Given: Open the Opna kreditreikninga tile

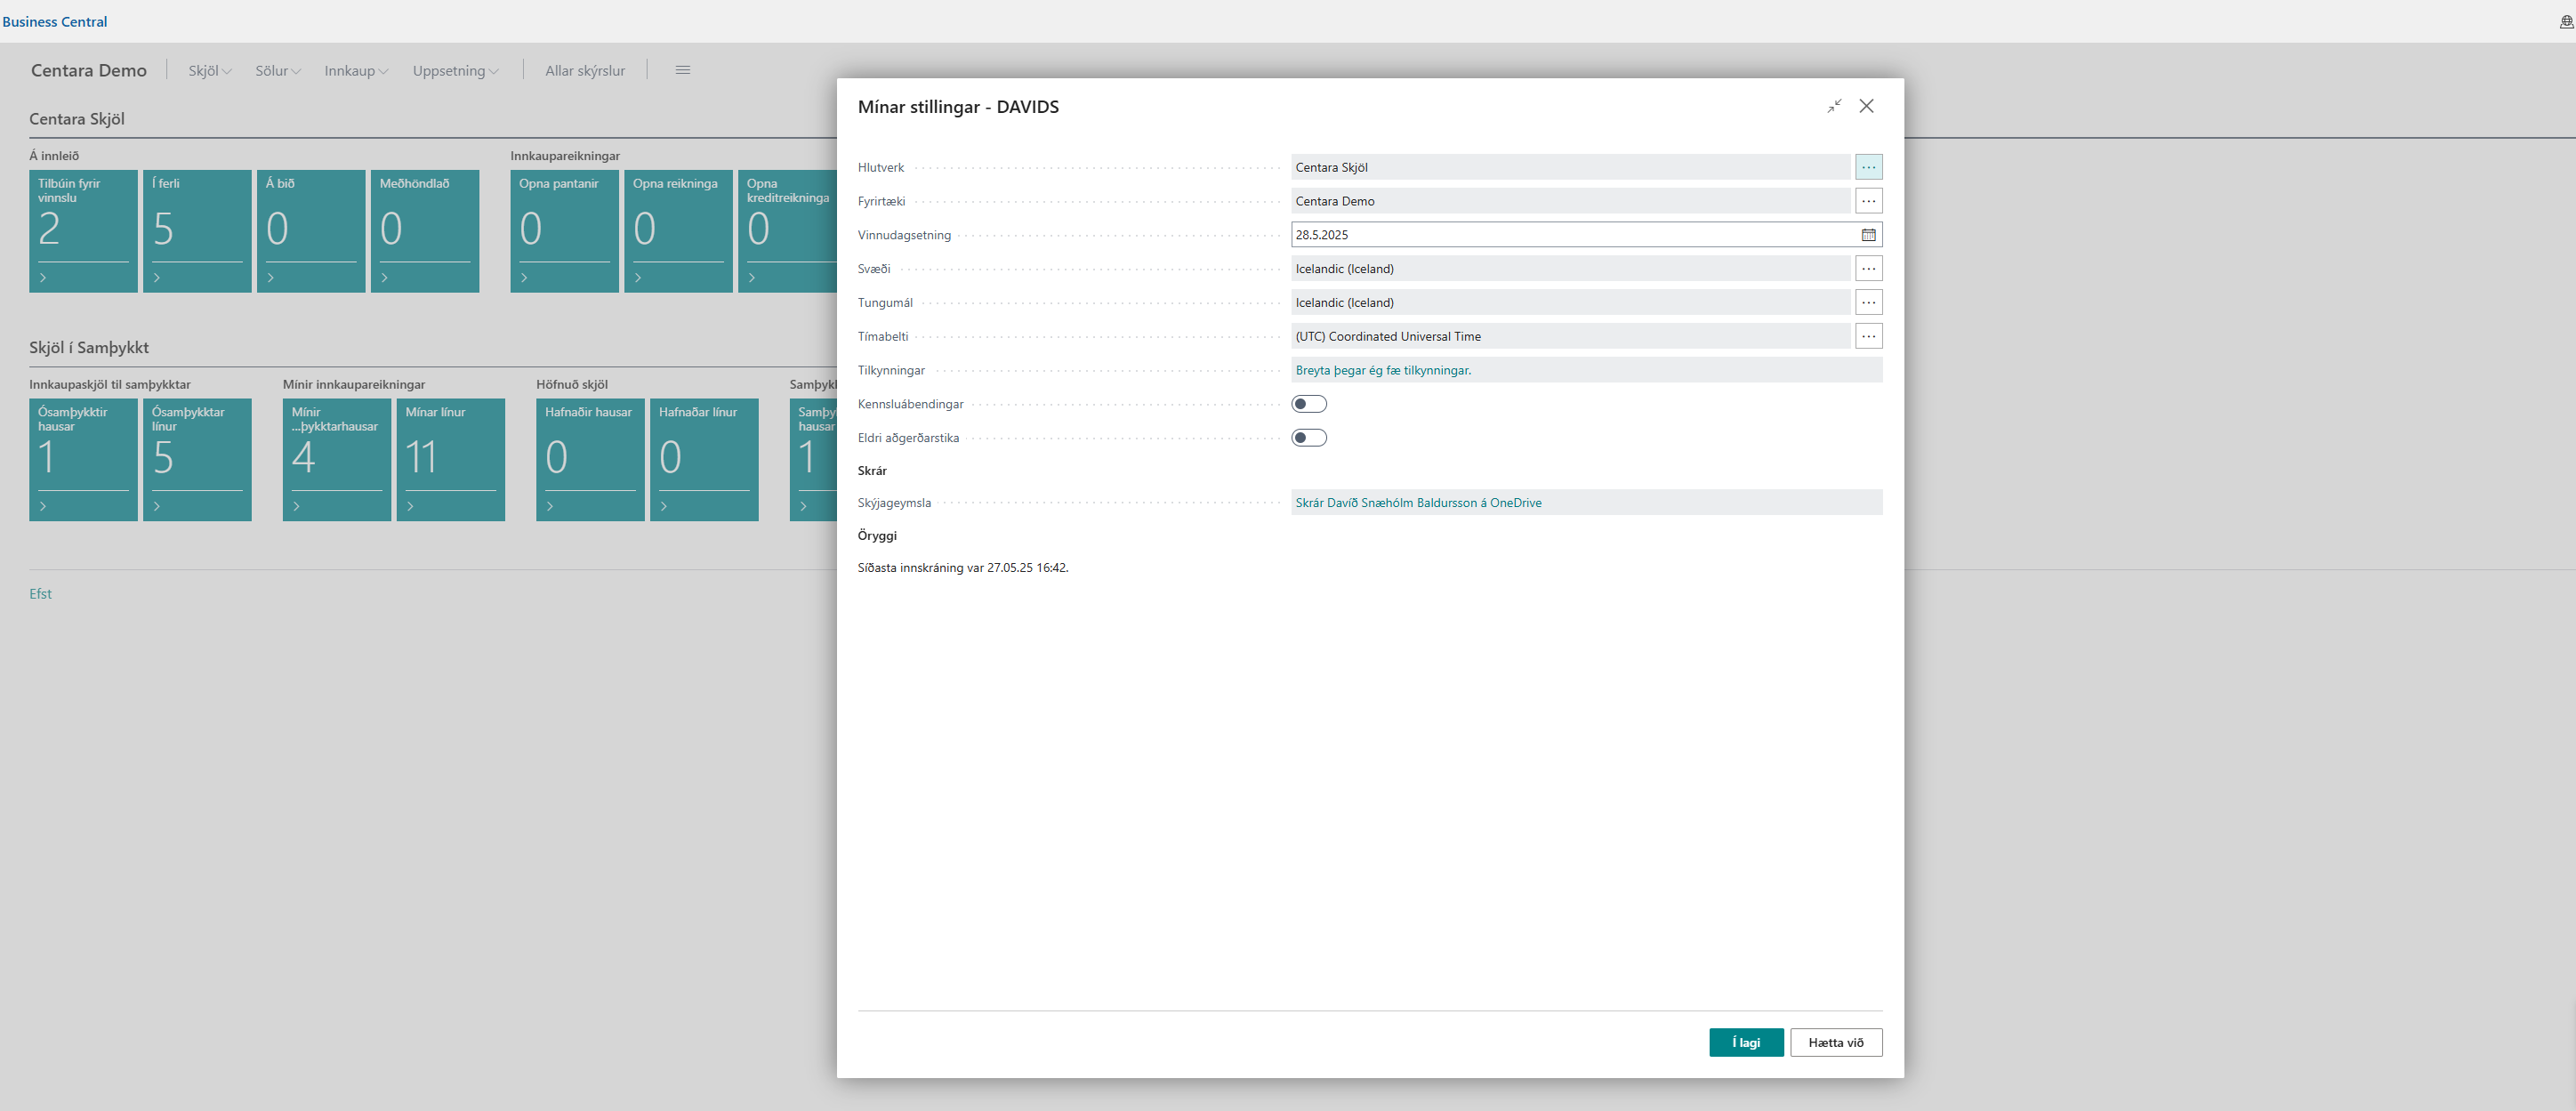Looking at the screenshot, I should 788,231.
